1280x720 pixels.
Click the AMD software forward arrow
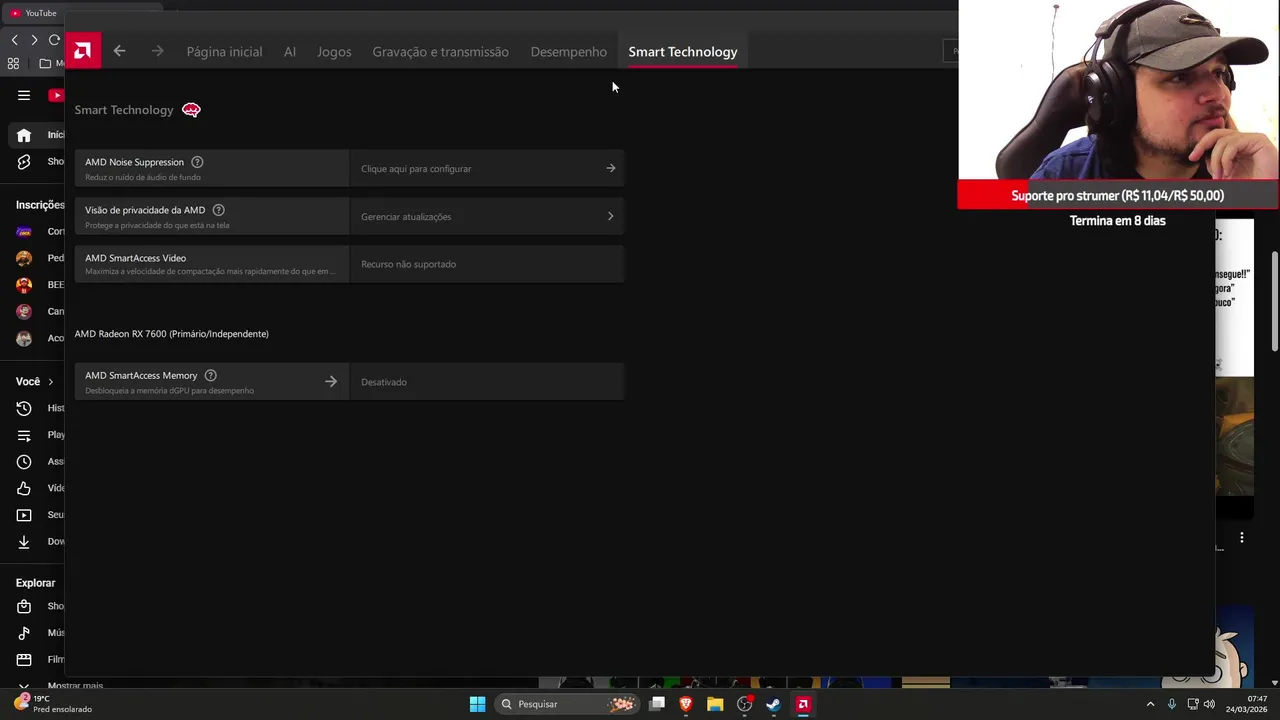[157, 51]
